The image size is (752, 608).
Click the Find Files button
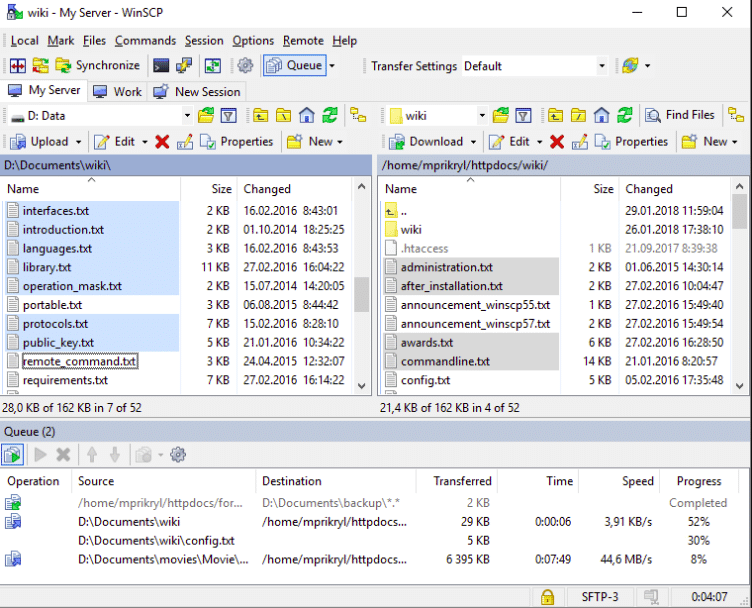[680, 115]
